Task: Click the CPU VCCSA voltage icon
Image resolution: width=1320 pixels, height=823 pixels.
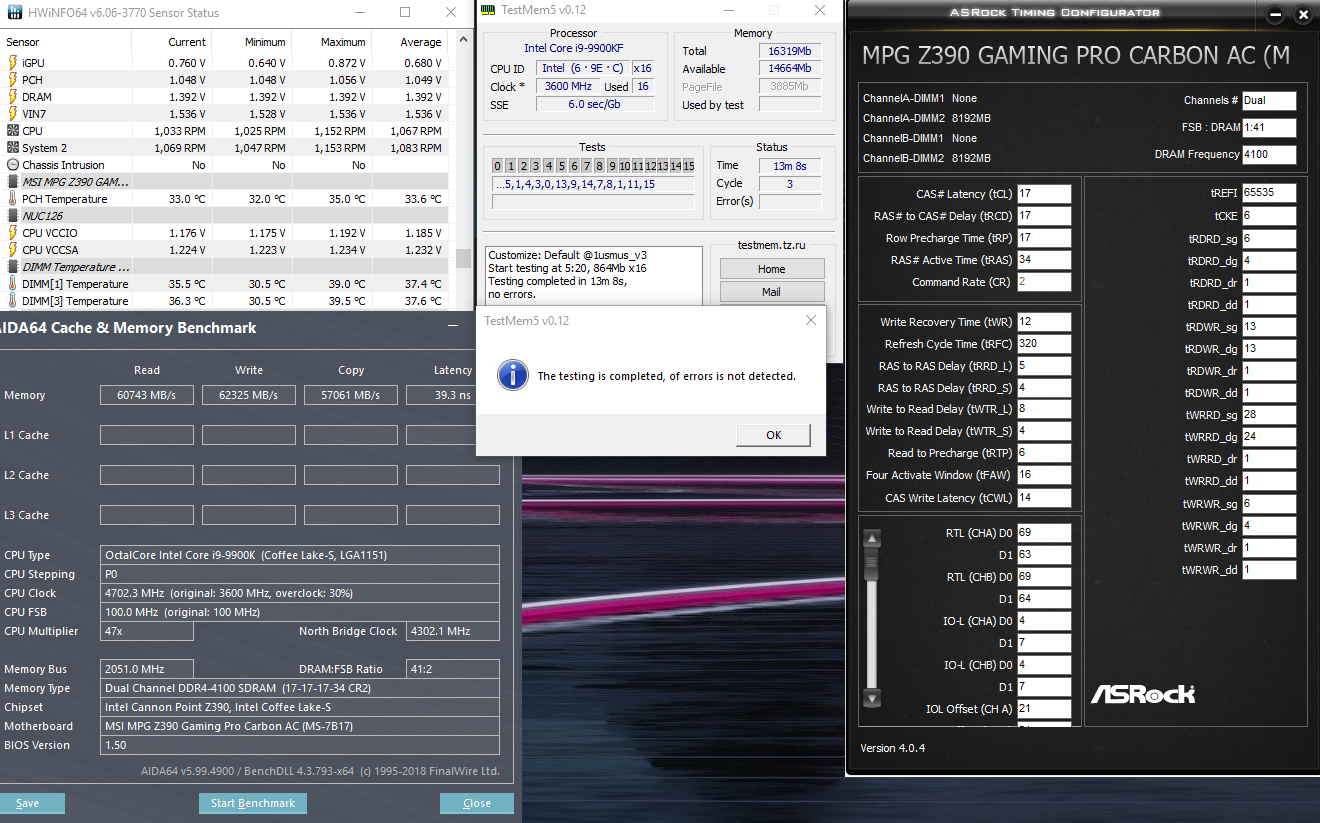Action: pos(13,250)
